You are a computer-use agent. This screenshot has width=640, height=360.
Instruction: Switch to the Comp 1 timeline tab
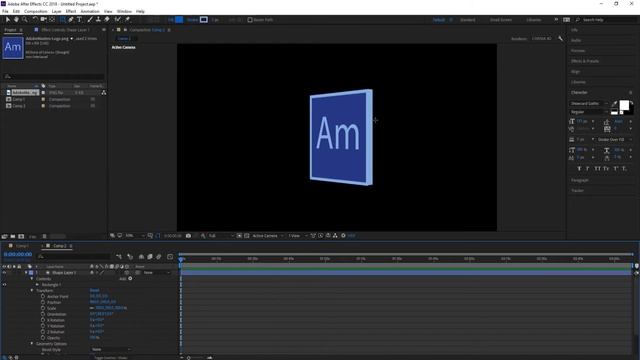22,246
